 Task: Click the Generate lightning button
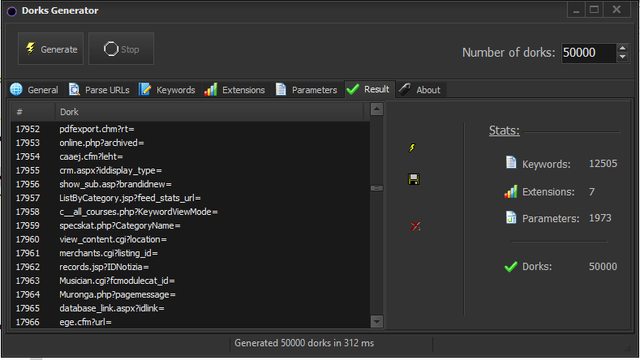coord(51,49)
